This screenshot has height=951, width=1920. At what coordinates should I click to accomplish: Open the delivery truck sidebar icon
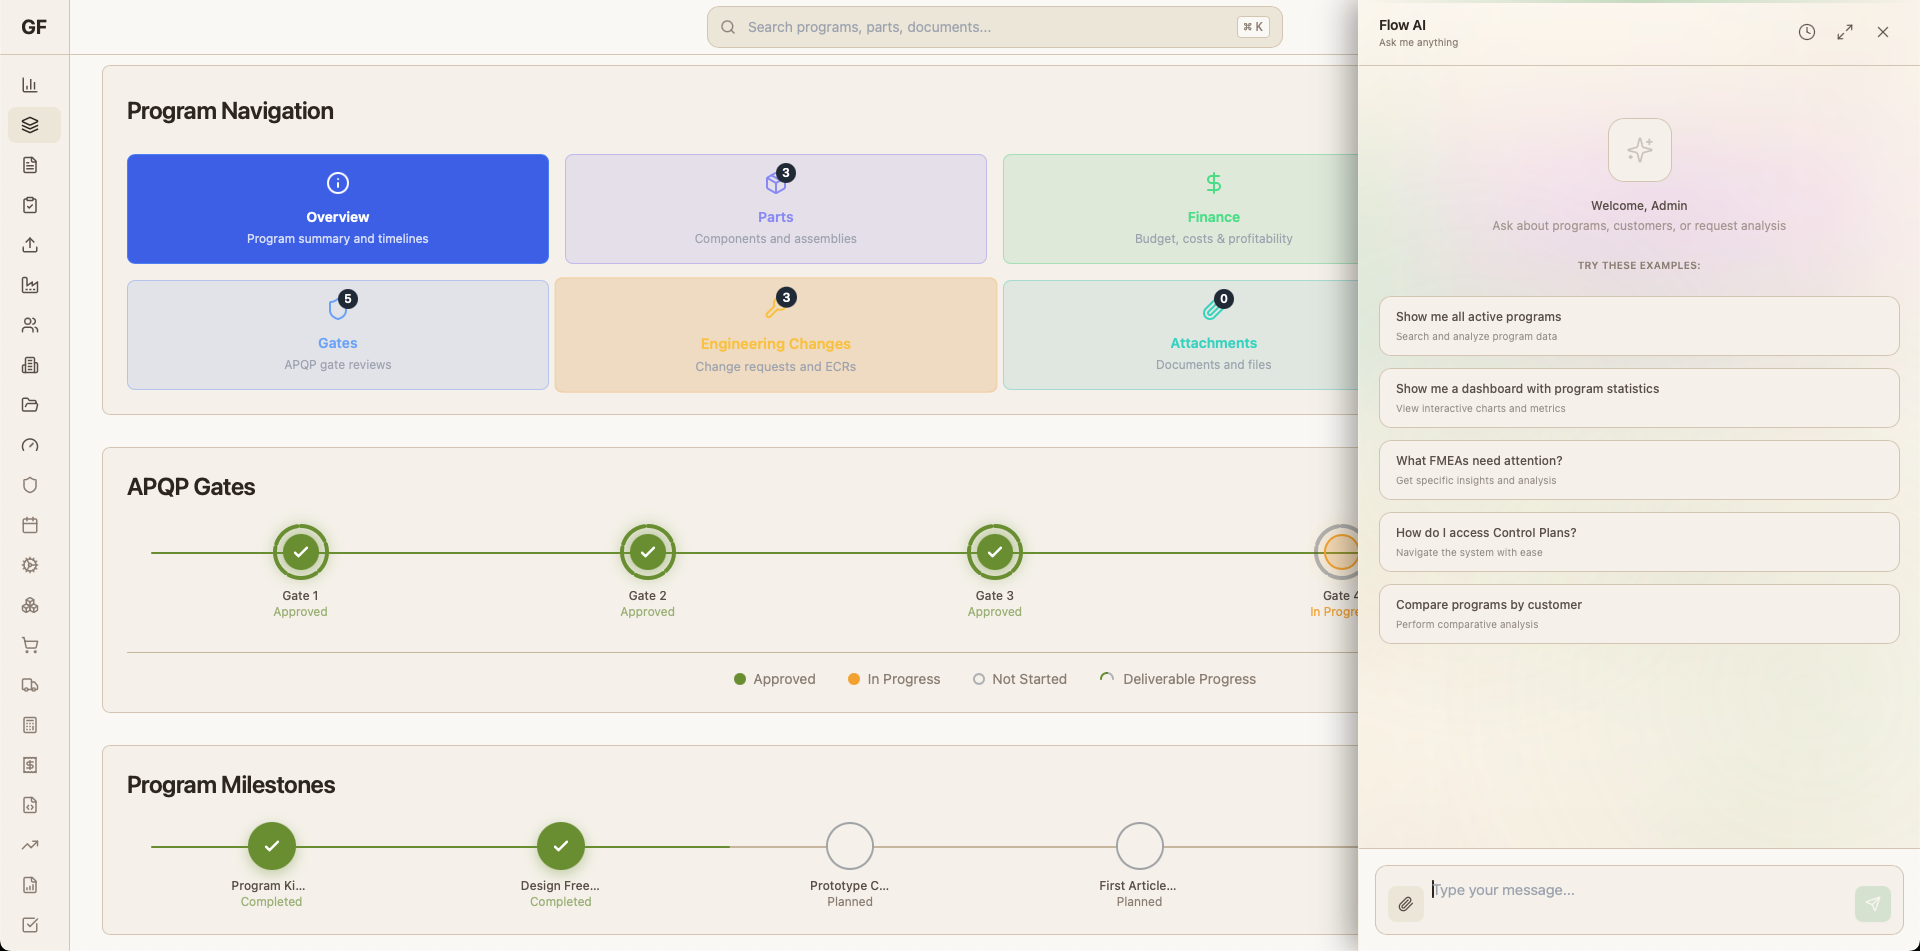click(x=30, y=685)
